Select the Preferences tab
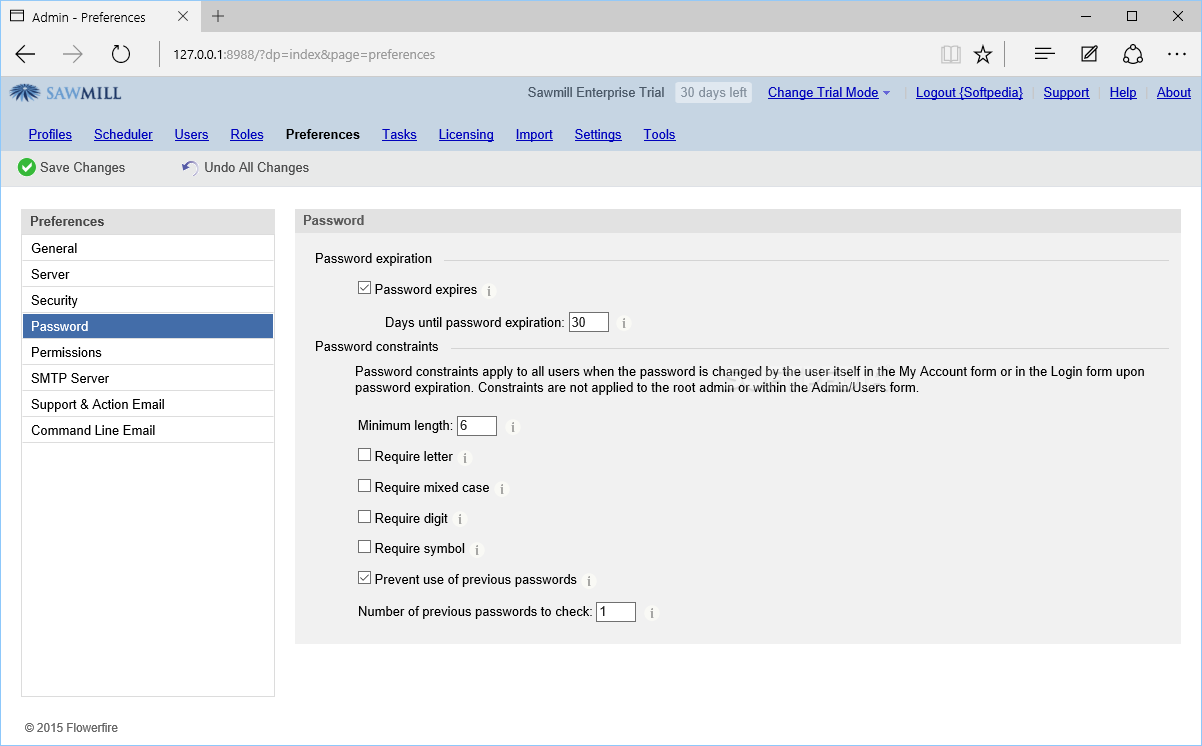This screenshot has width=1202, height=746. click(322, 134)
